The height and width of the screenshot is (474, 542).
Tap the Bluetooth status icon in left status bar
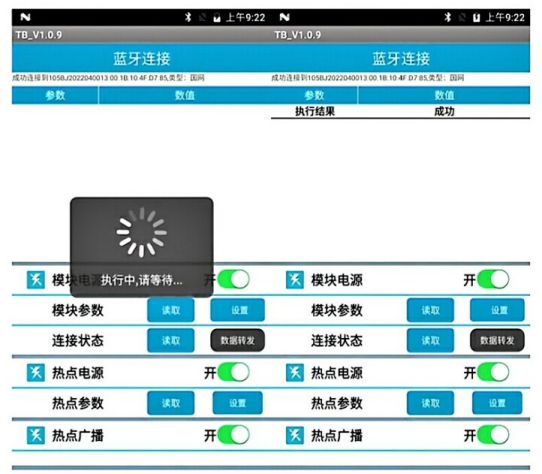click(188, 17)
